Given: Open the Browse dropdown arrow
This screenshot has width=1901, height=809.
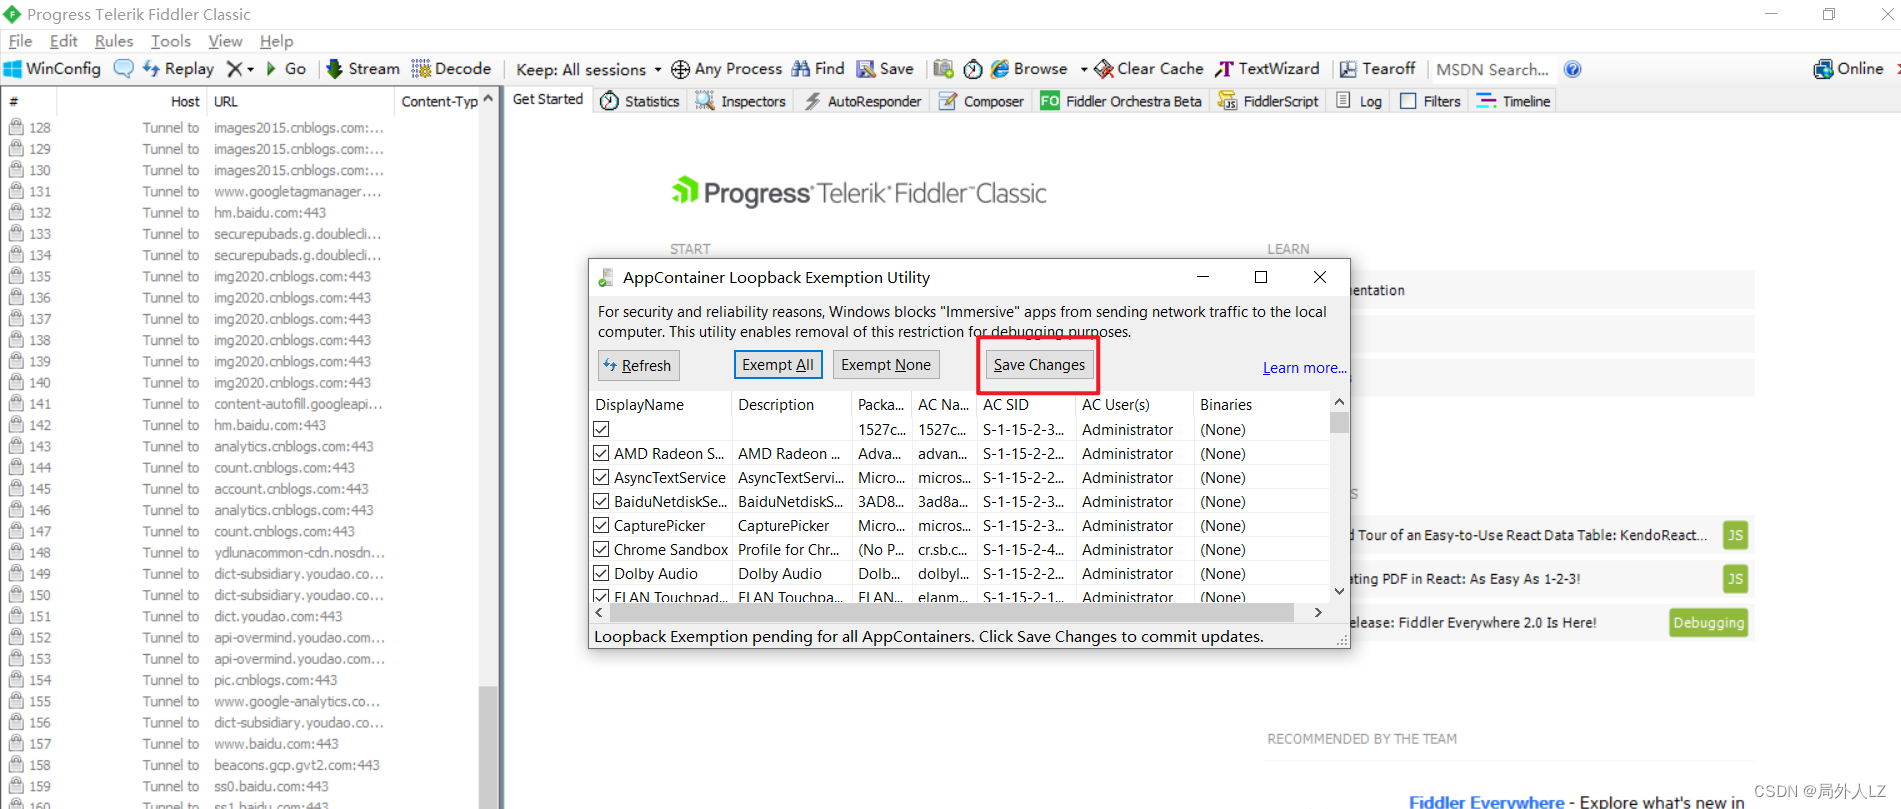Looking at the screenshot, I should pos(1084,69).
